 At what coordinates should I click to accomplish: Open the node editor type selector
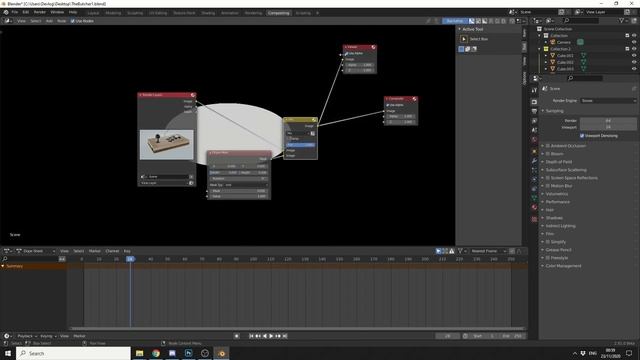8,21
